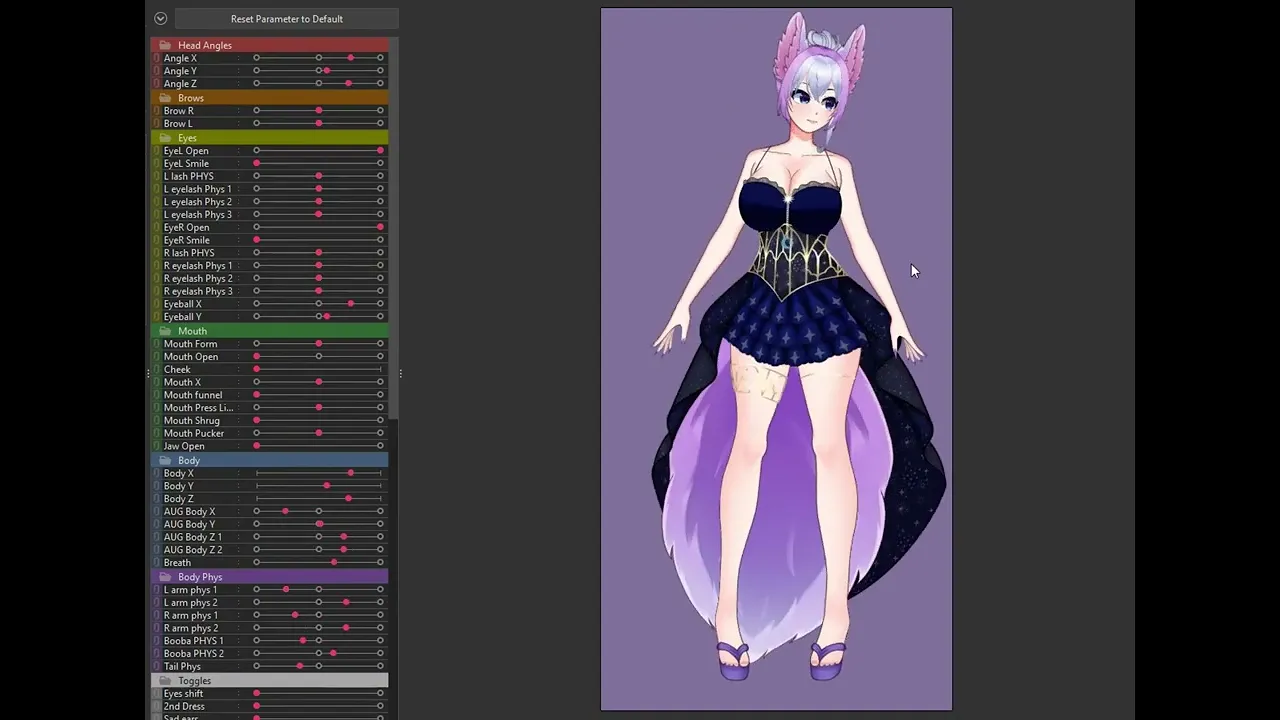Click the Body Z slider handle

coord(348,499)
